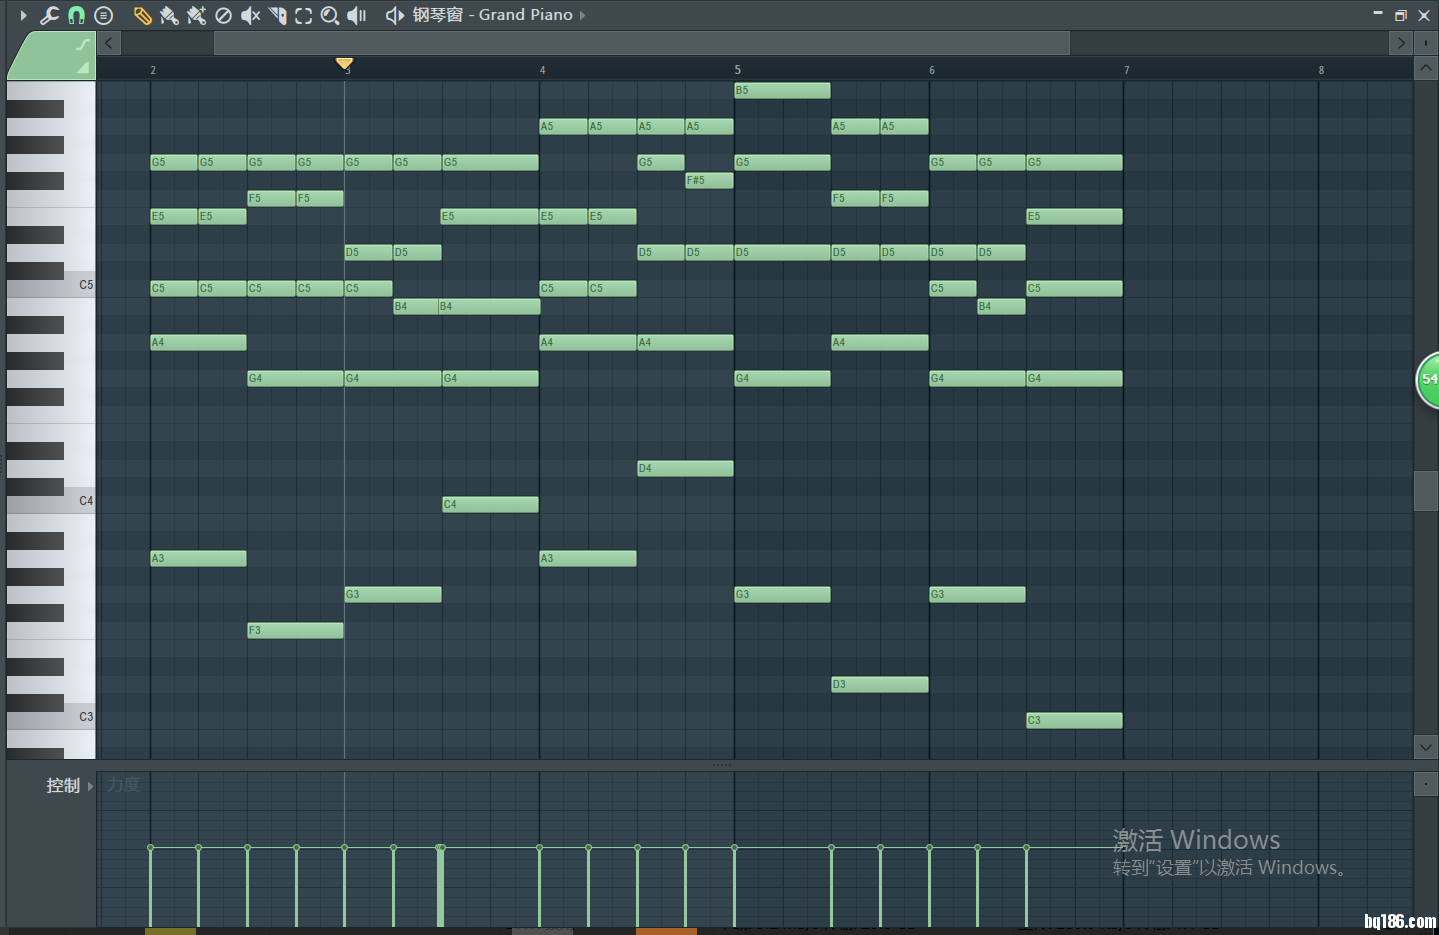Select the Paint brush tool
1439x935 pixels.
pyautogui.click(x=169, y=15)
